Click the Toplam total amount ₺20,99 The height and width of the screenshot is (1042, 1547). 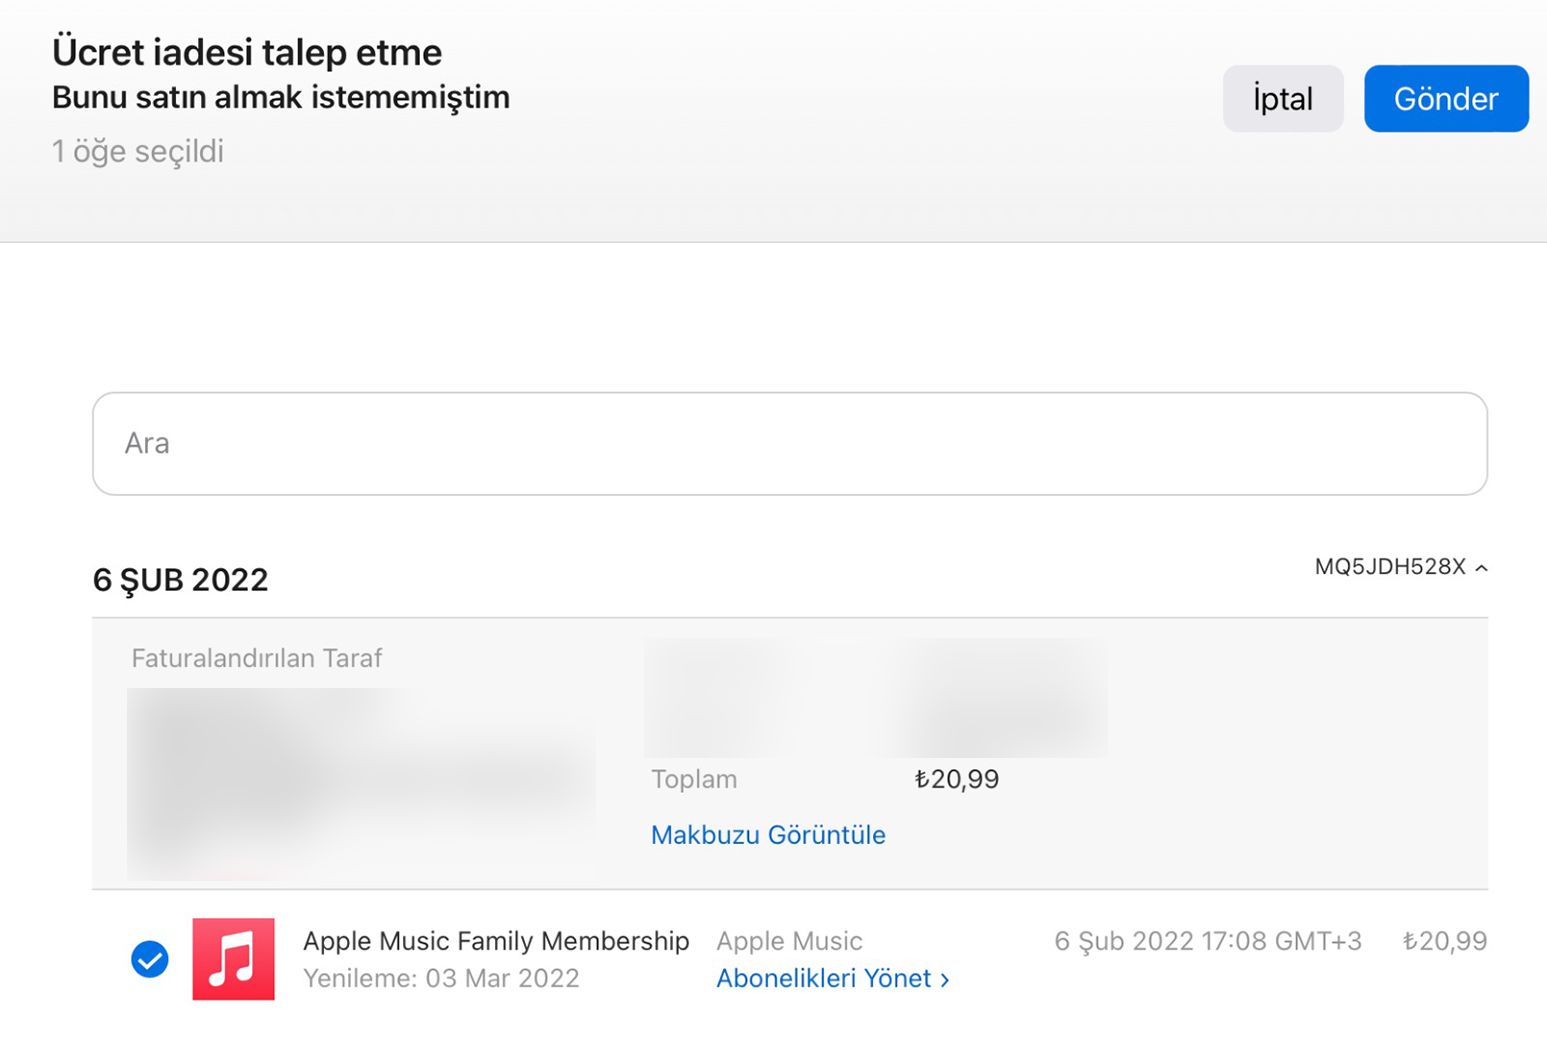(x=956, y=779)
